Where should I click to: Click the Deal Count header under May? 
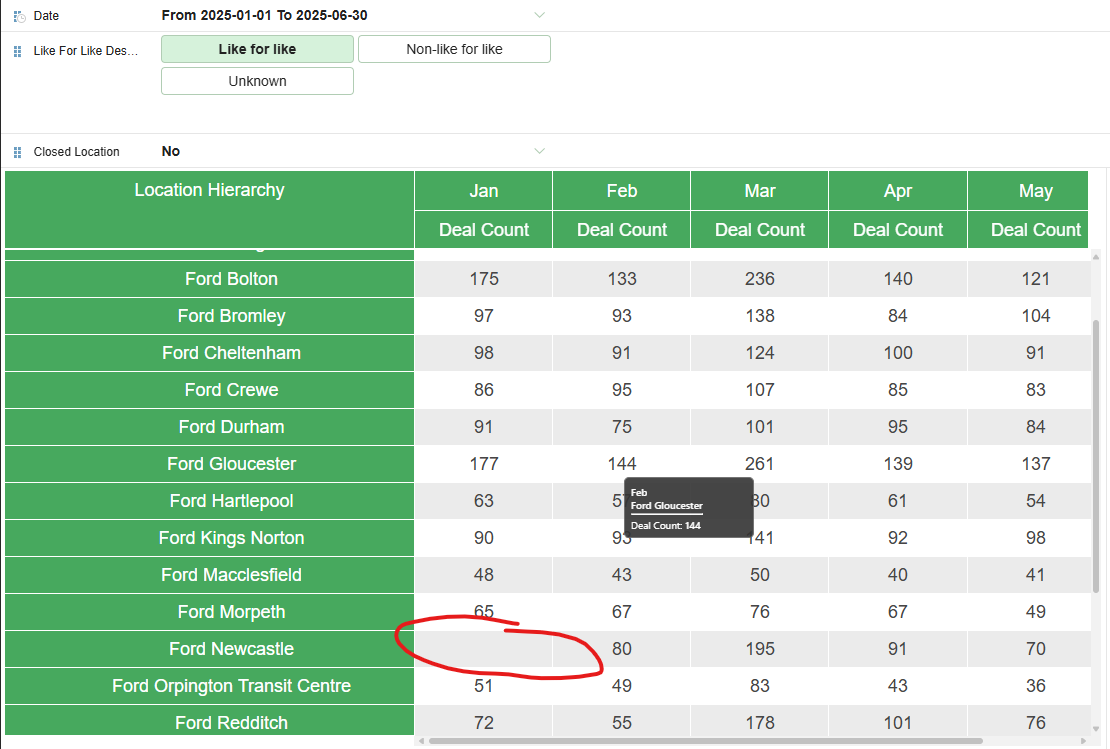click(1028, 229)
